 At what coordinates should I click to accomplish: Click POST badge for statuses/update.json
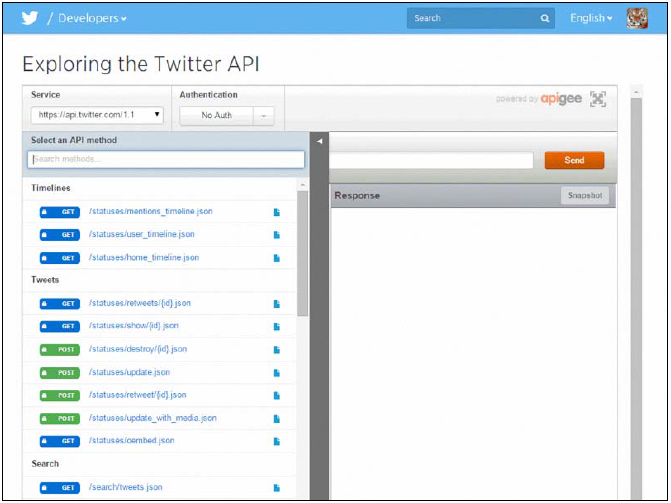point(59,373)
